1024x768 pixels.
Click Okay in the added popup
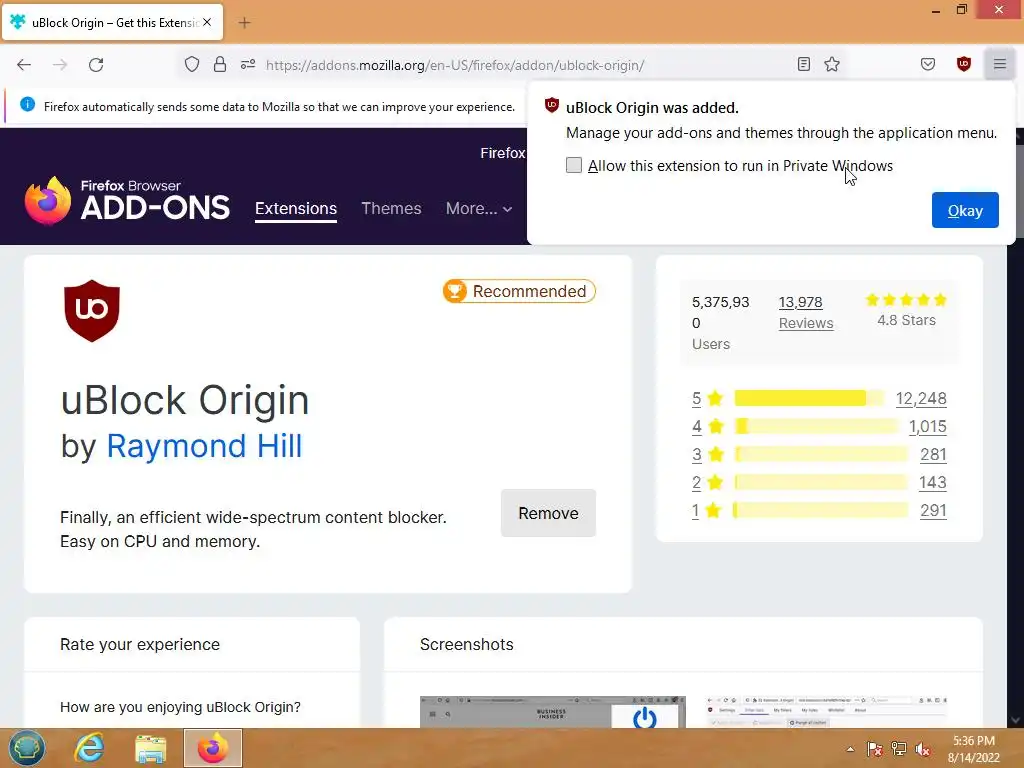[965, 210]
